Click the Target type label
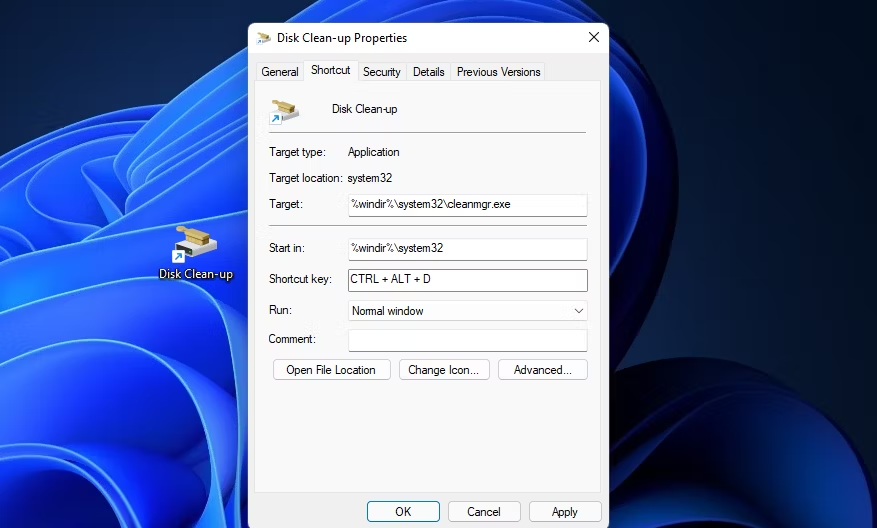Image resolution: width=877 pixels, height=528 pixels. point(297,152)
